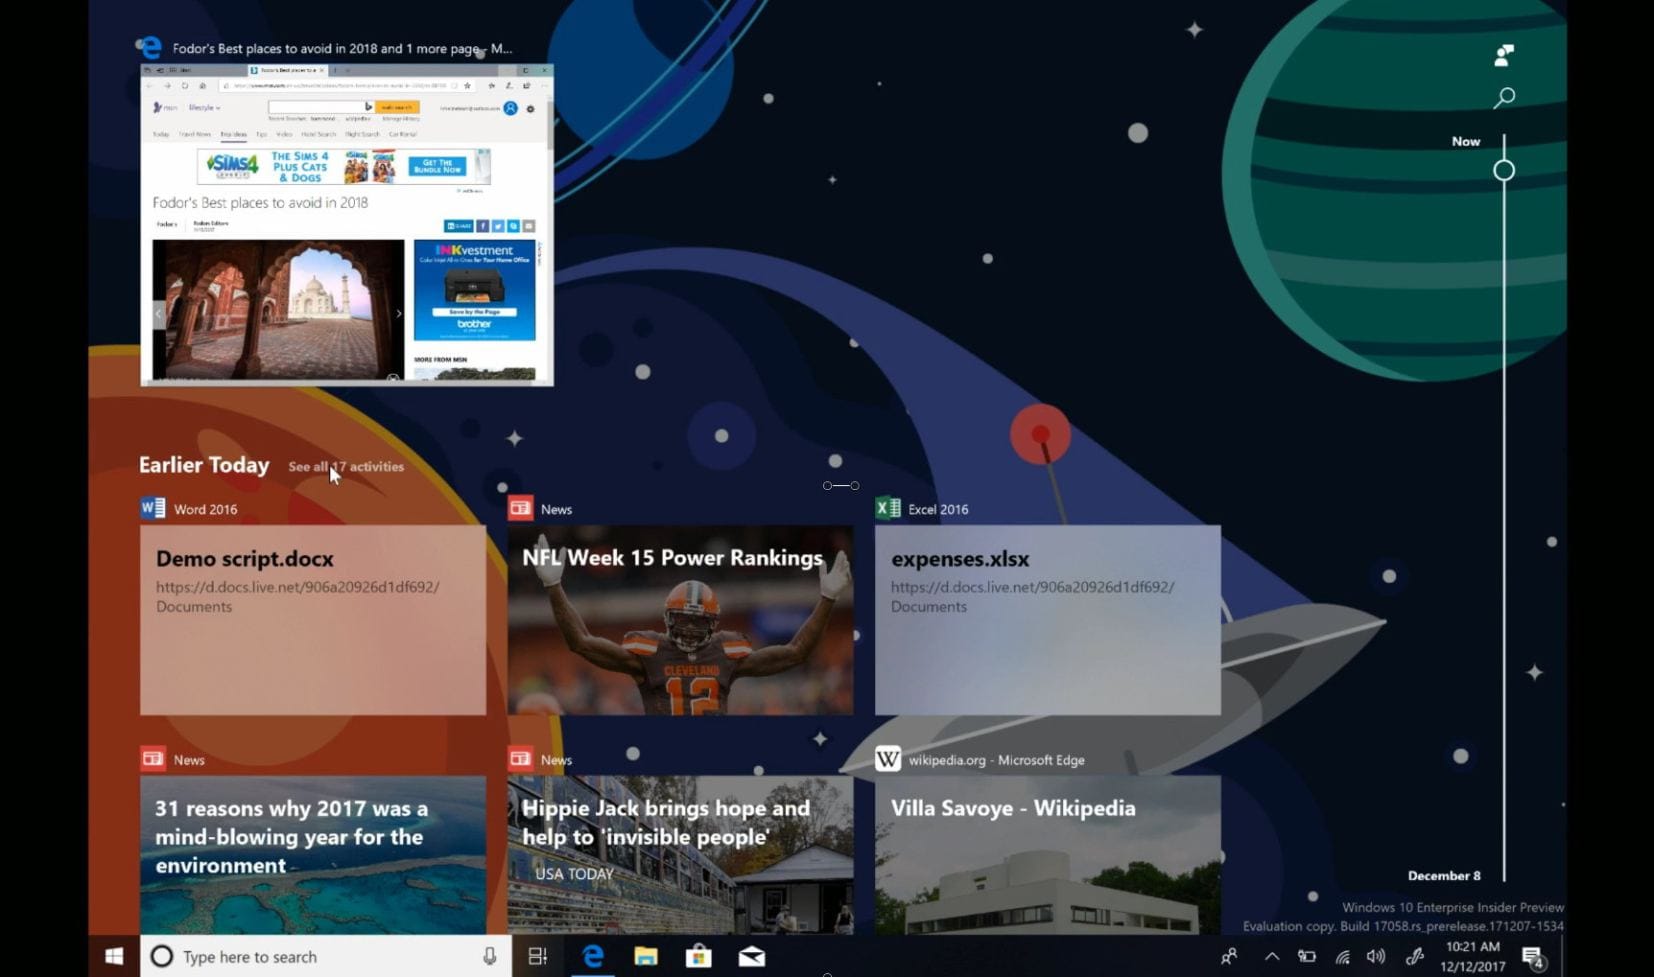Open the network Wi-Fi tray icon
The image size is (1654, 977).
click(x=1342, y=957)
